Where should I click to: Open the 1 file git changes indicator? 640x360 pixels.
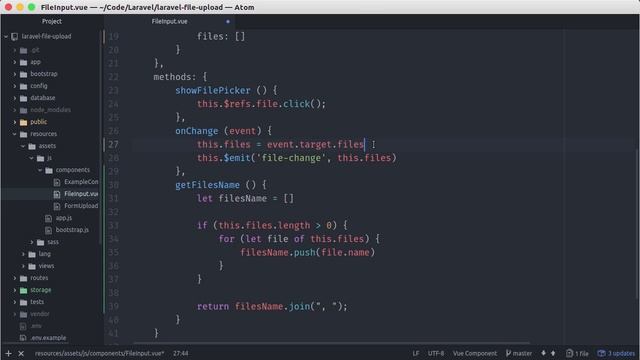coord(577,353)
